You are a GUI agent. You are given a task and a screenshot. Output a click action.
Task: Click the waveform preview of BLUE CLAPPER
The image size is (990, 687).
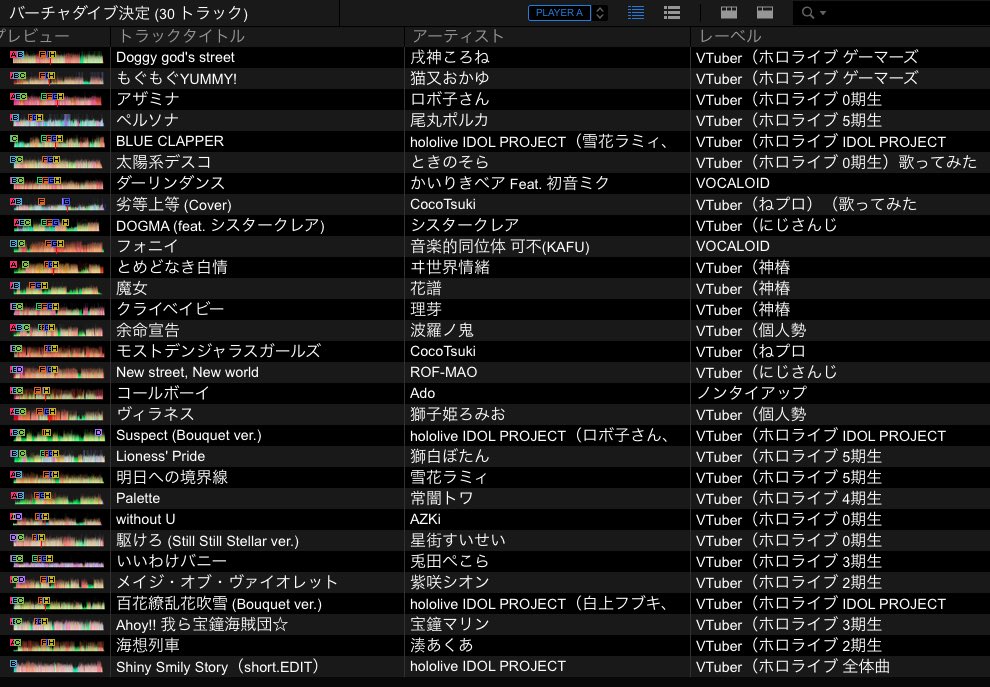56,141
